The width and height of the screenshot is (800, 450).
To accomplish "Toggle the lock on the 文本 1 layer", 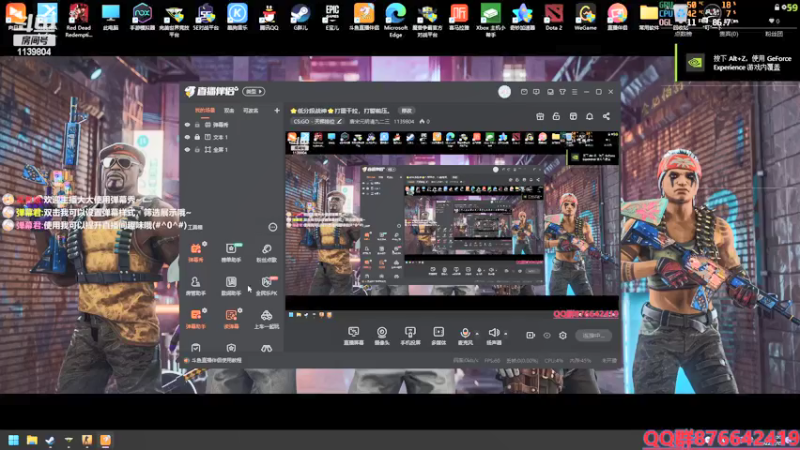I will 197,137.
